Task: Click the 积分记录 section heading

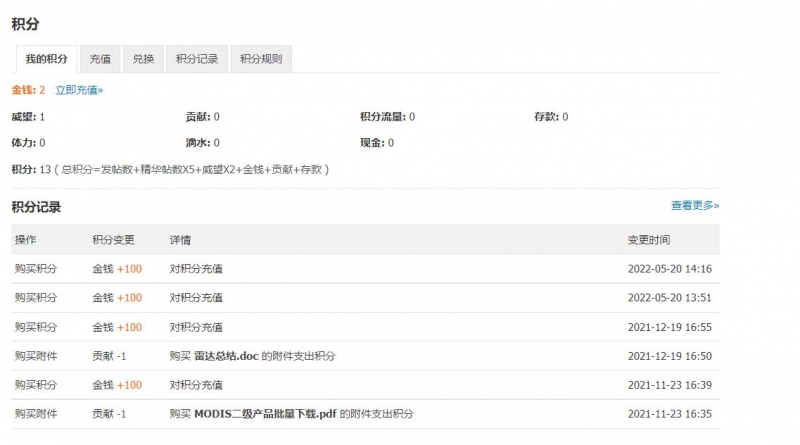Action: pos(36,207)
